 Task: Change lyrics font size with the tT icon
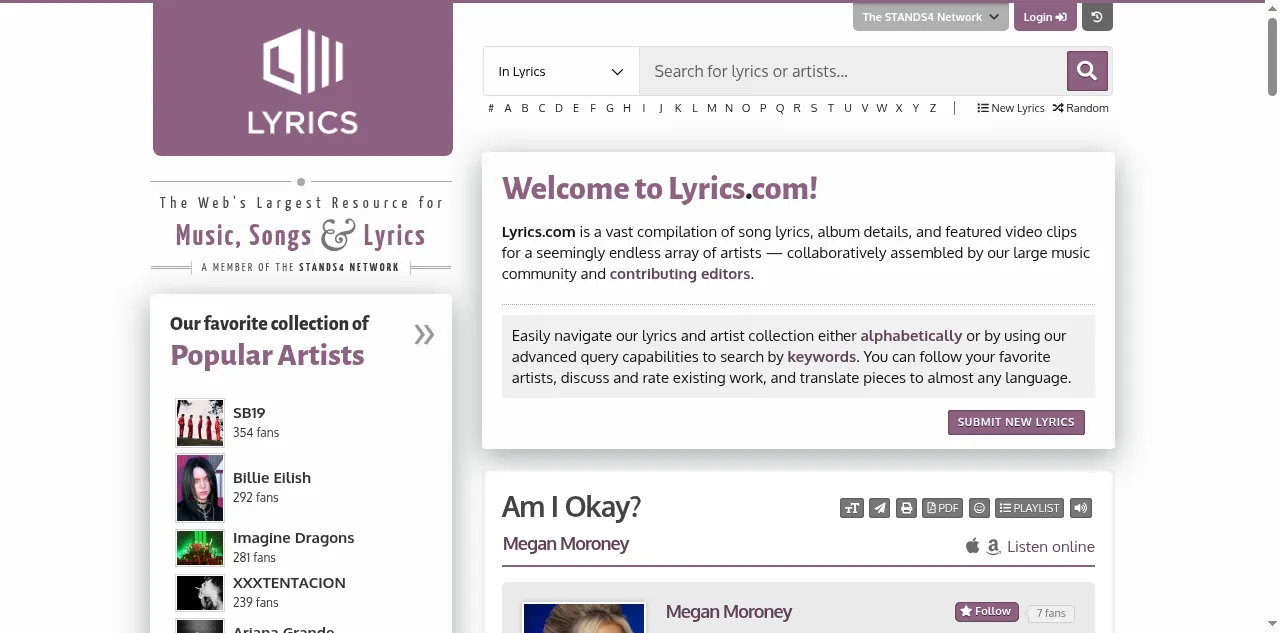[x=852, y=508]
